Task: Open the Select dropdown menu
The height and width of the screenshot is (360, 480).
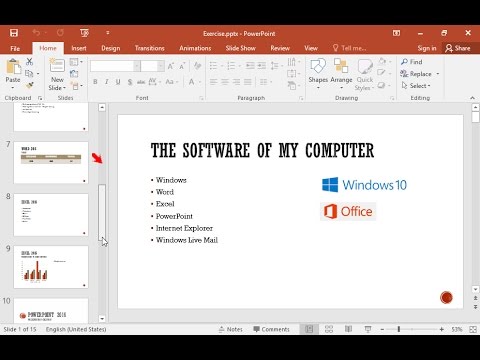Action: tap(416, 86)
